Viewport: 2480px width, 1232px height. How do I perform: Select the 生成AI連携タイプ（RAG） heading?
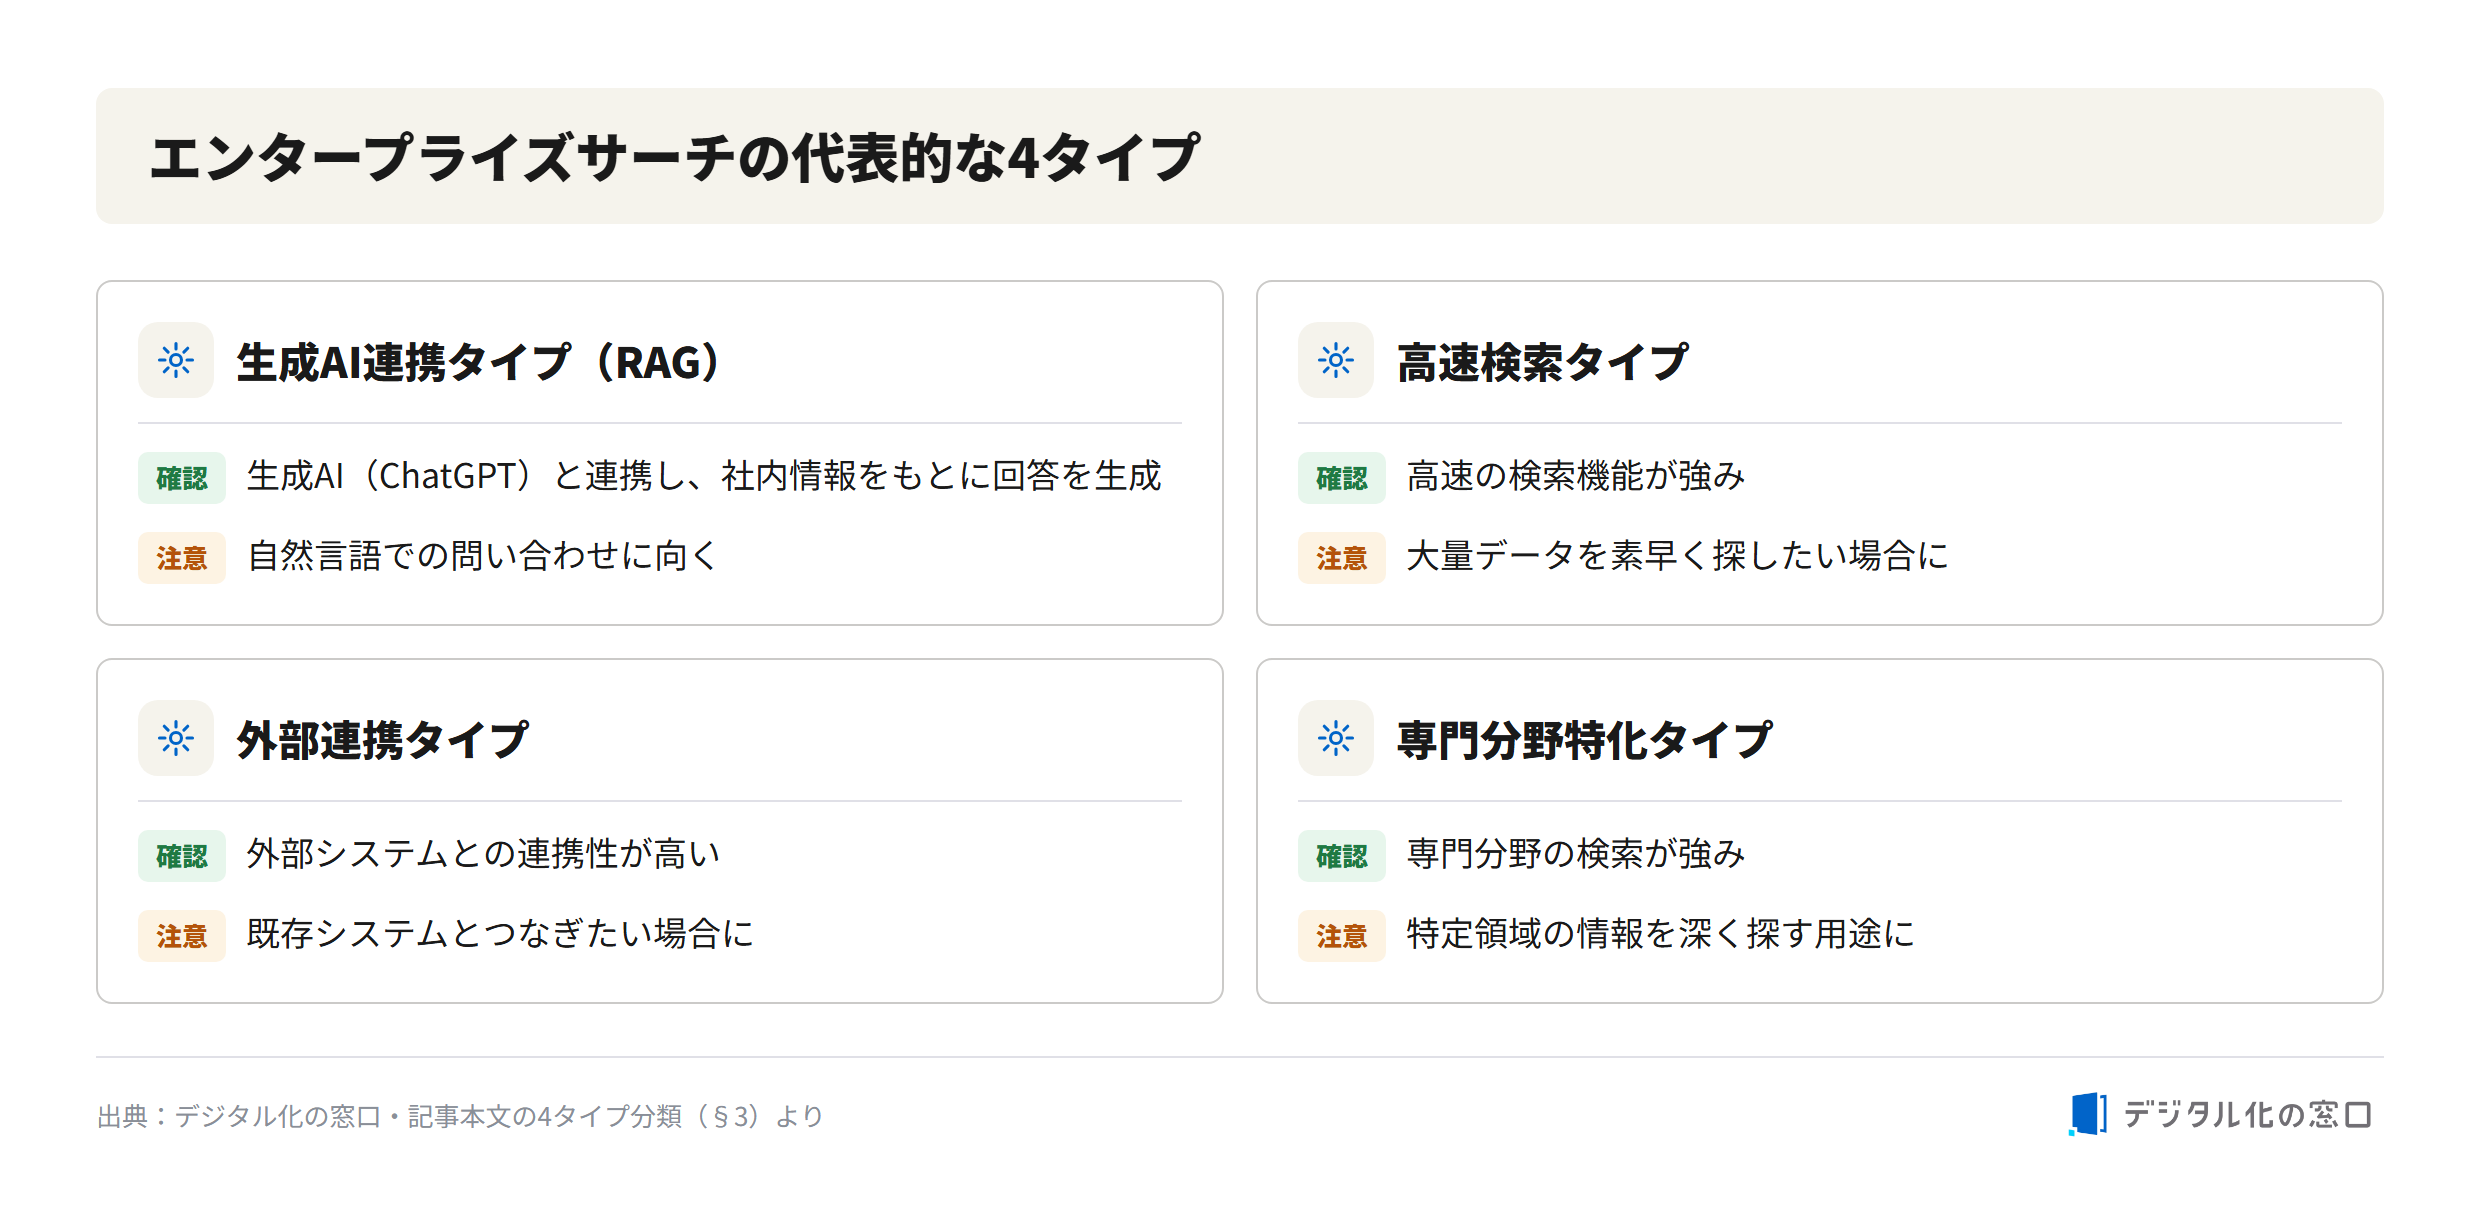[478, 362]
